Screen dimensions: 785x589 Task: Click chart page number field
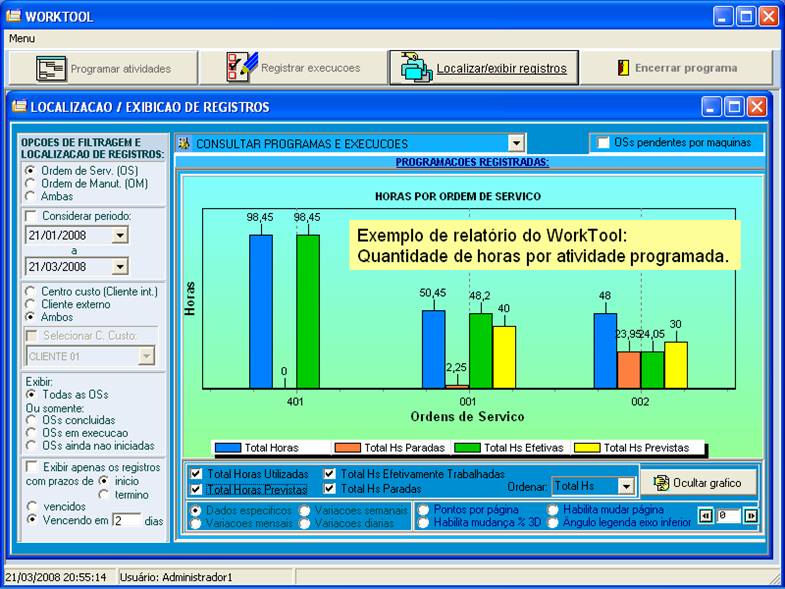[728, 515]
